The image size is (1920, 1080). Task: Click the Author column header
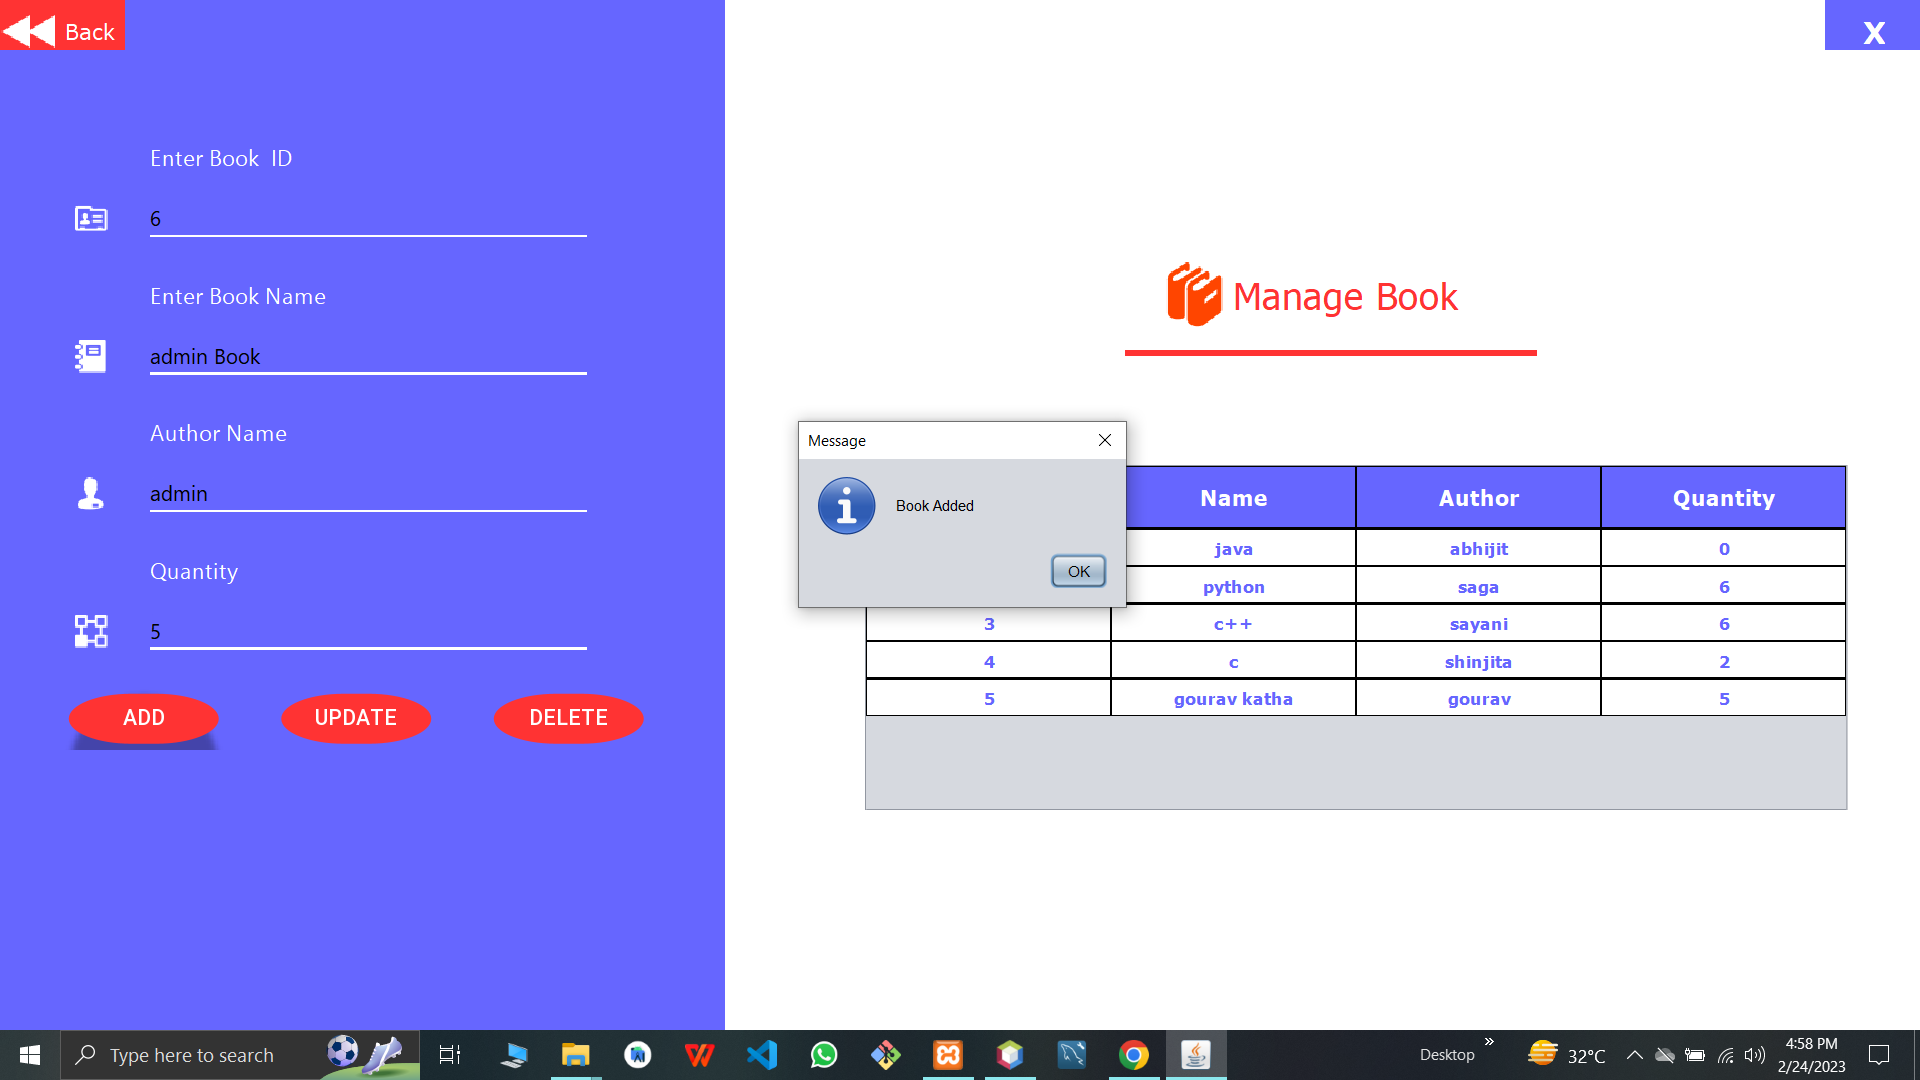pyautogui.click(x=1478, y=498)
